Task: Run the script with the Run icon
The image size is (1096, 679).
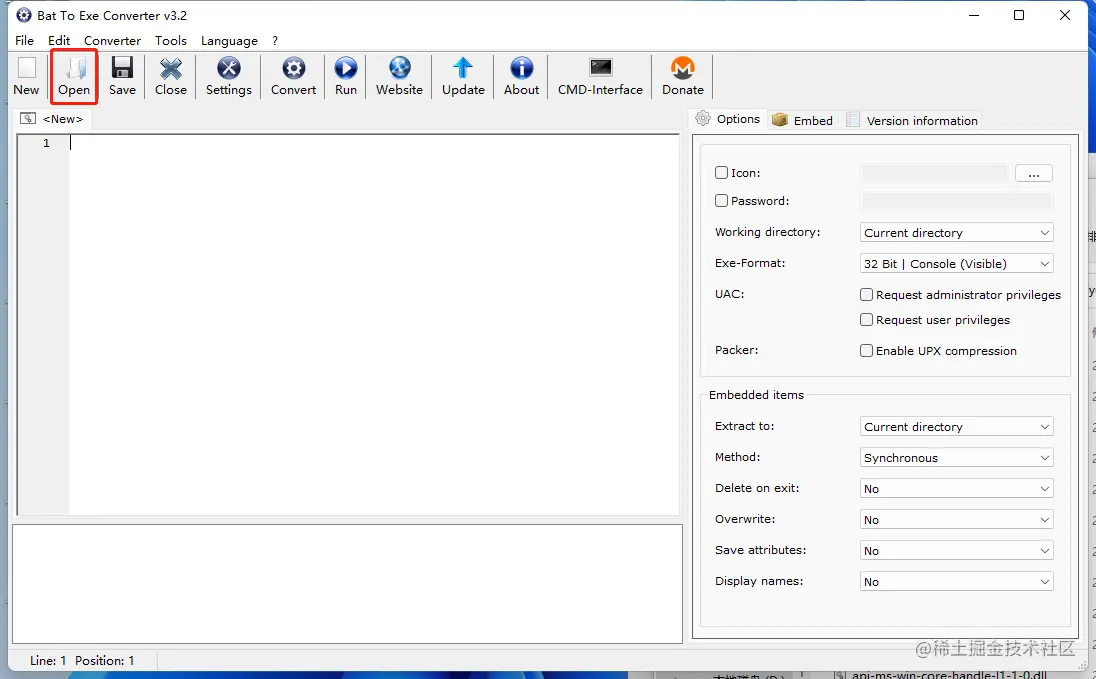Action: click(x=346, y=76)
